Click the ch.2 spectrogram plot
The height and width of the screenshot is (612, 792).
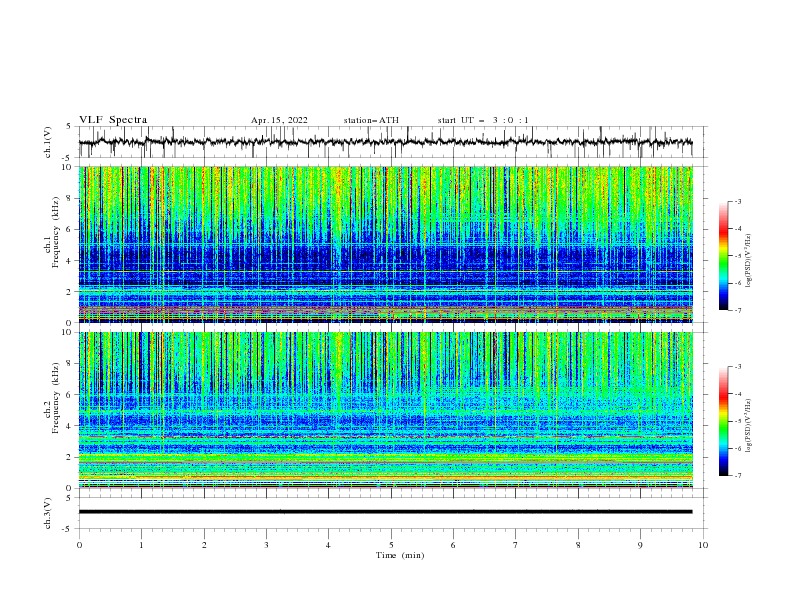pyautogui.click(x=386, y=410)
